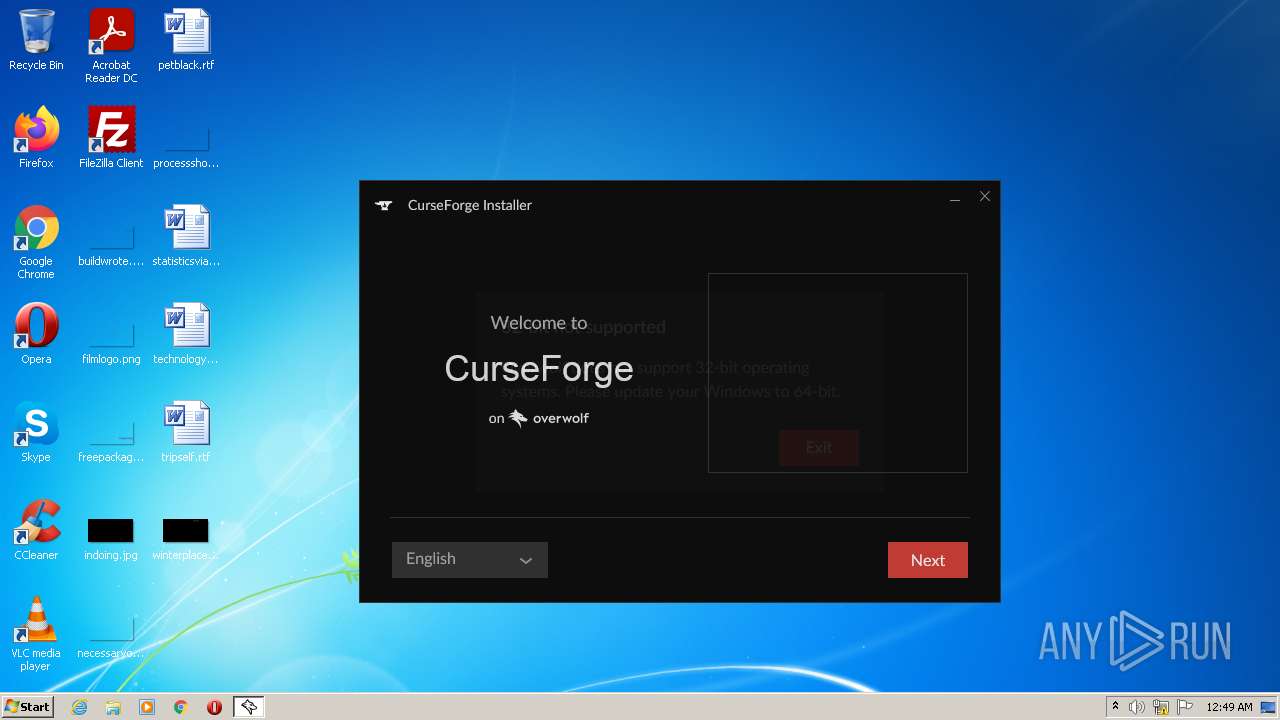Launch Firefox from desktop
This screenshot has height=720, width=1280.
[36, 138]
